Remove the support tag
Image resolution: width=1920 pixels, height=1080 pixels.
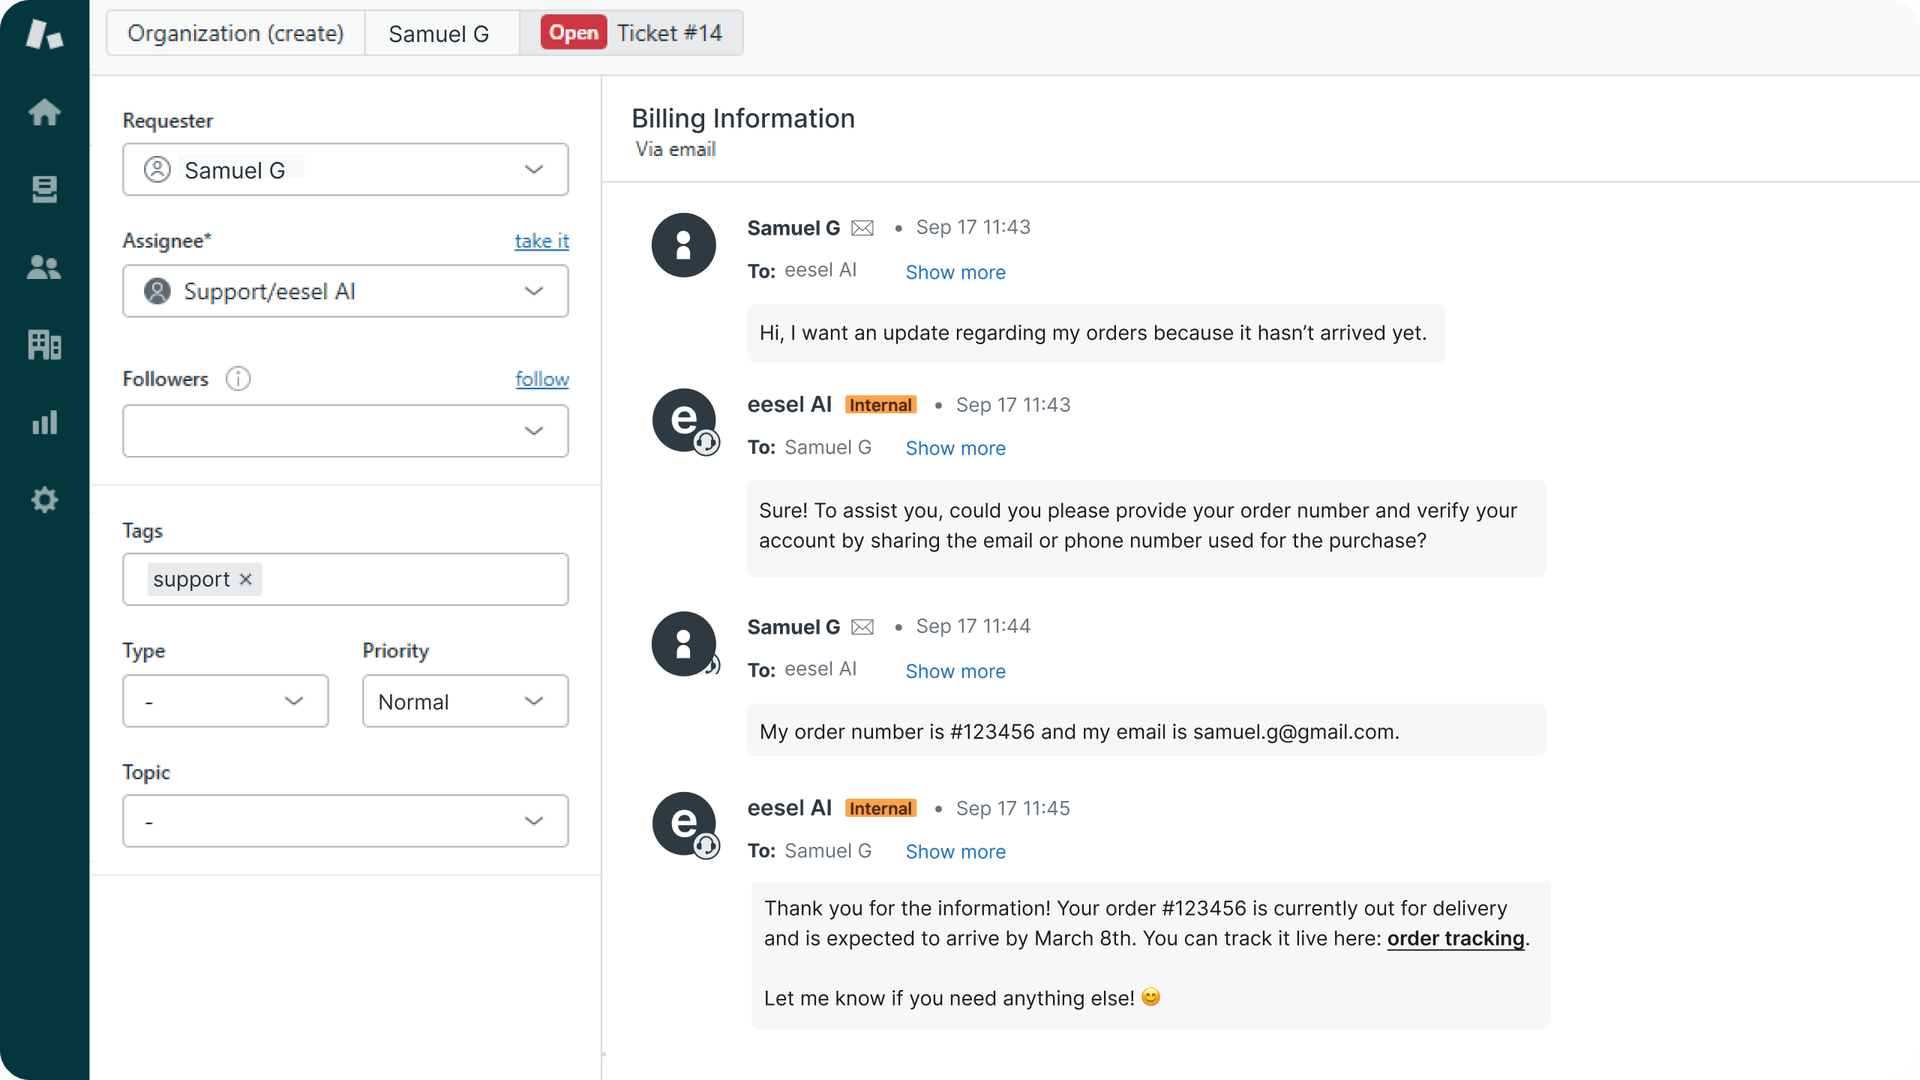pyautogui.click(x=246, y=579)
